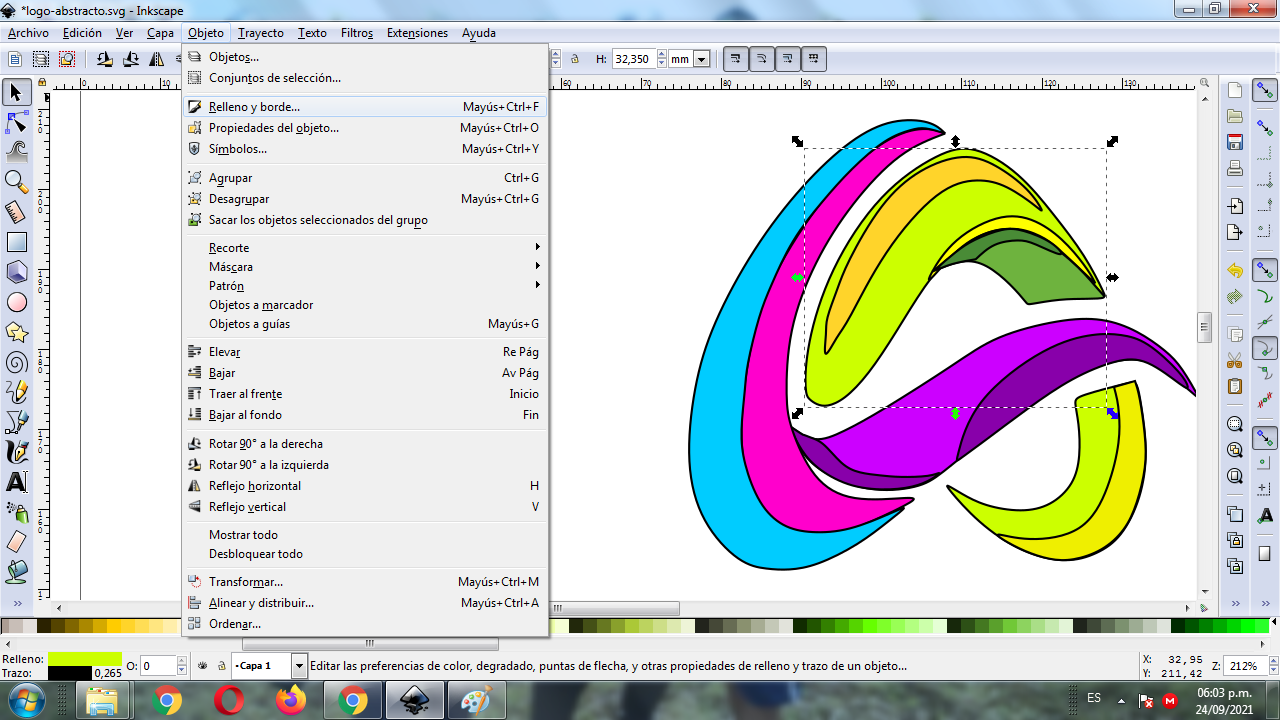Click the Undo yellow arrow icon

[x=1235, y=271]
